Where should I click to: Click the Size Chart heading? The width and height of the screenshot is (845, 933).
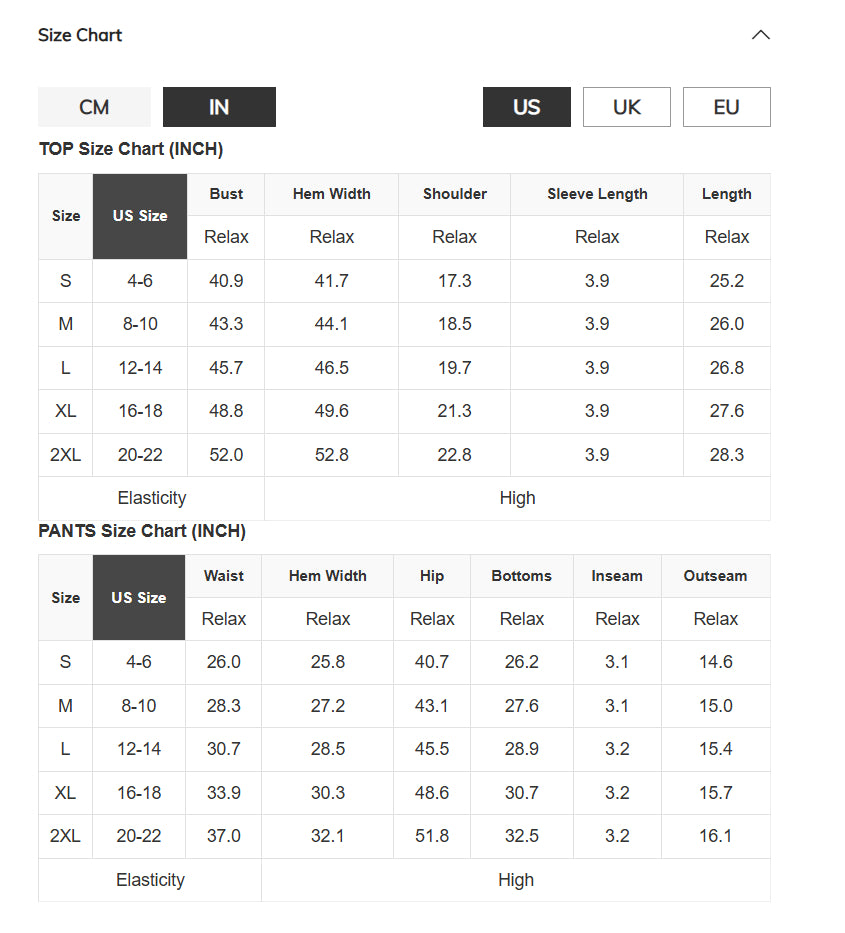pyautogui.click(x=80, y=35)
